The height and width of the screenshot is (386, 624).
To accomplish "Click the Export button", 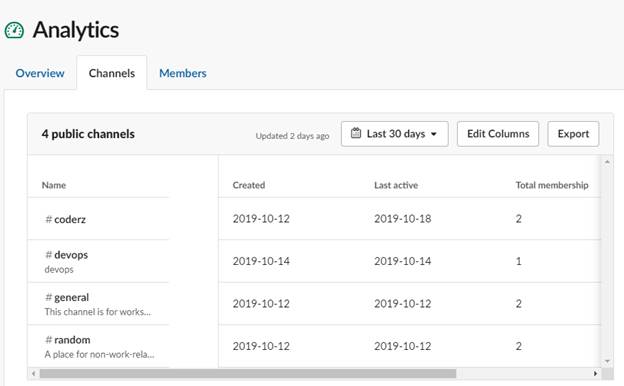I will tap(573, 134).
